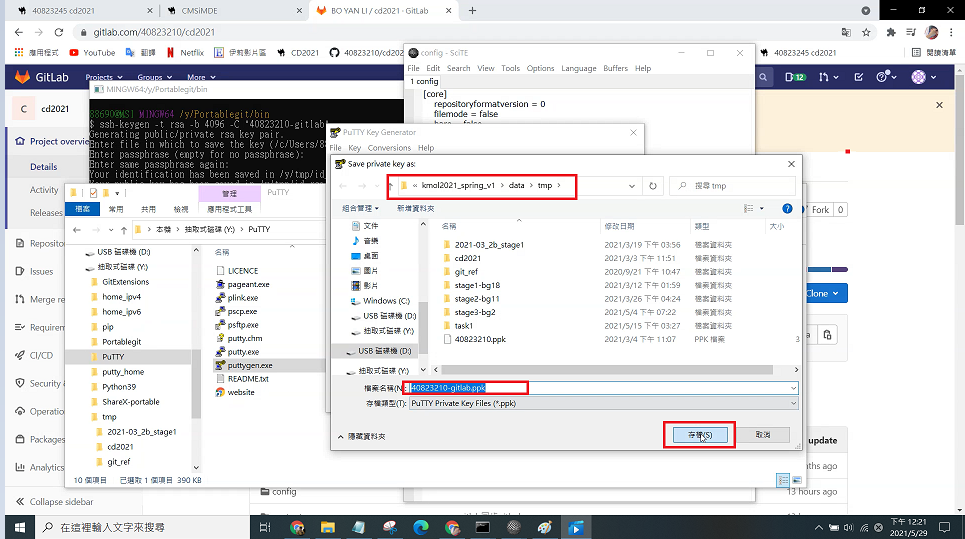Click the refresh icon in save dialog
965x539 pixels.
(x=653, y=186)
